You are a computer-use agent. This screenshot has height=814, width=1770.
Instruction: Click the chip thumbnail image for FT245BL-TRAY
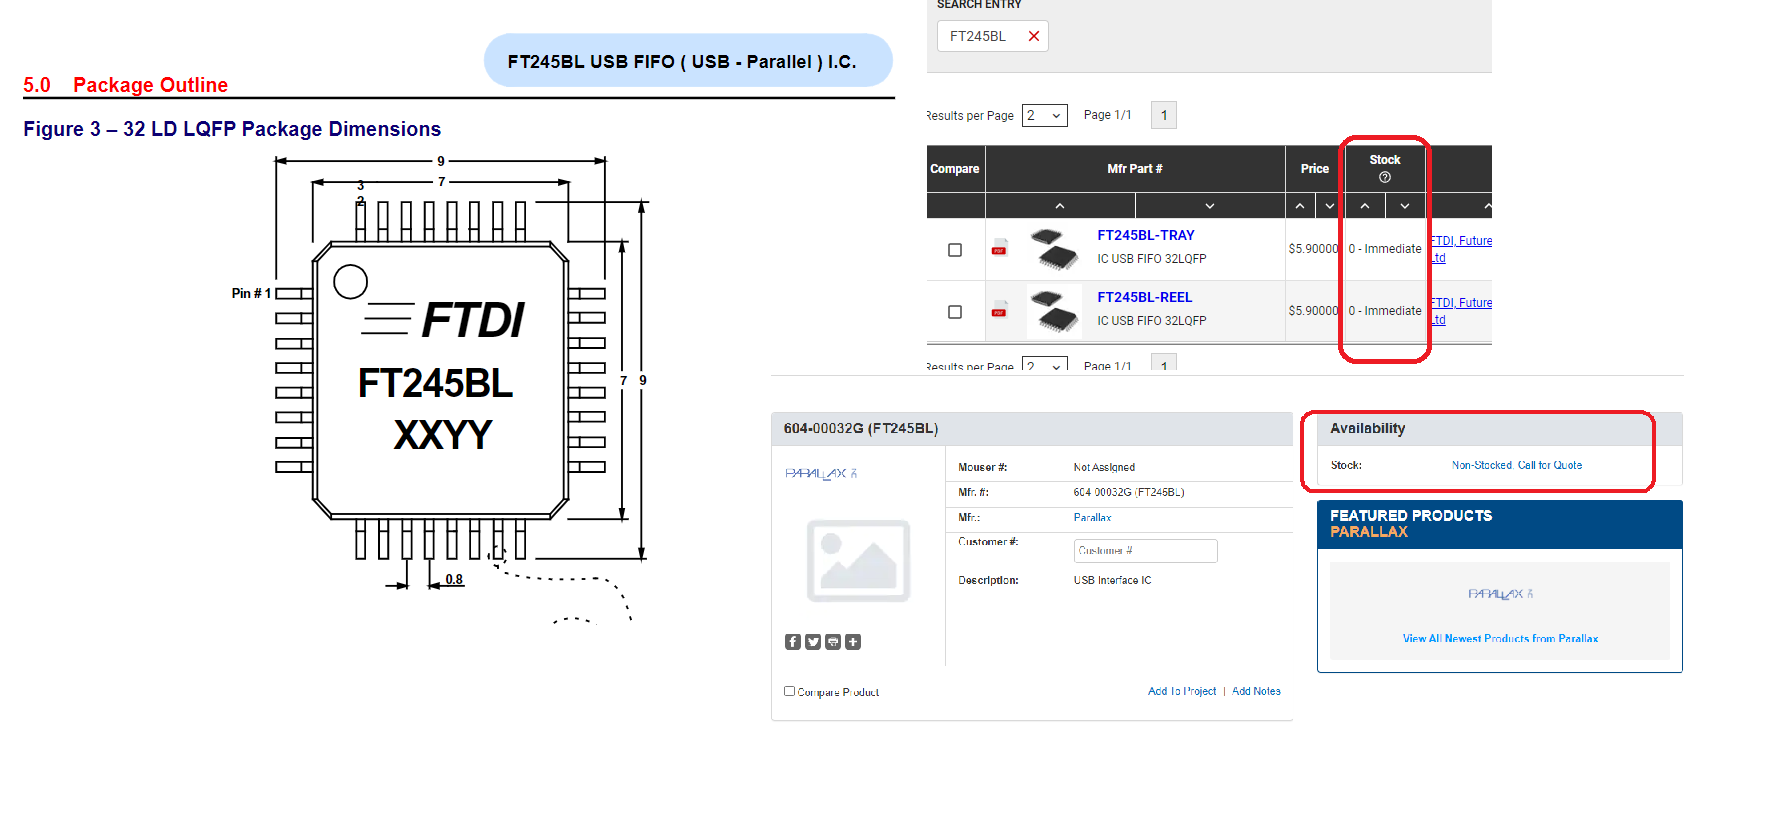(x=1054, y=249)
